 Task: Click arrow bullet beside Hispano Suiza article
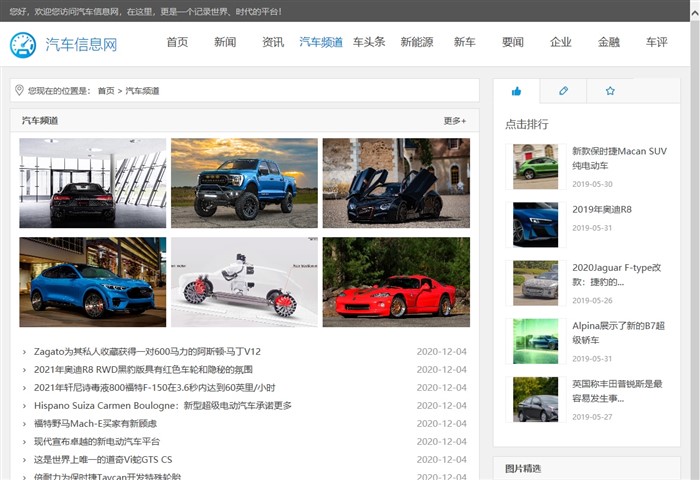24,406
